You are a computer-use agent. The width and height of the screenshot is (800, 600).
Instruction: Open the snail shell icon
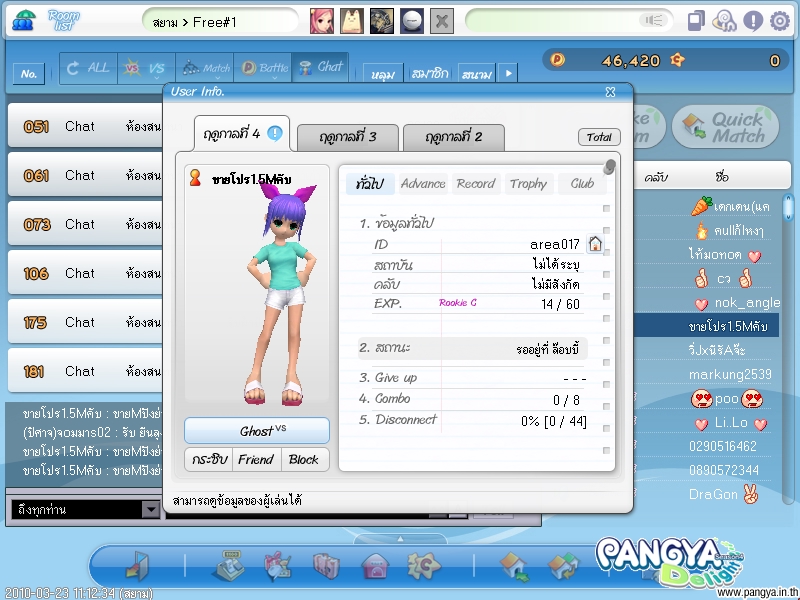pos(724,21)
